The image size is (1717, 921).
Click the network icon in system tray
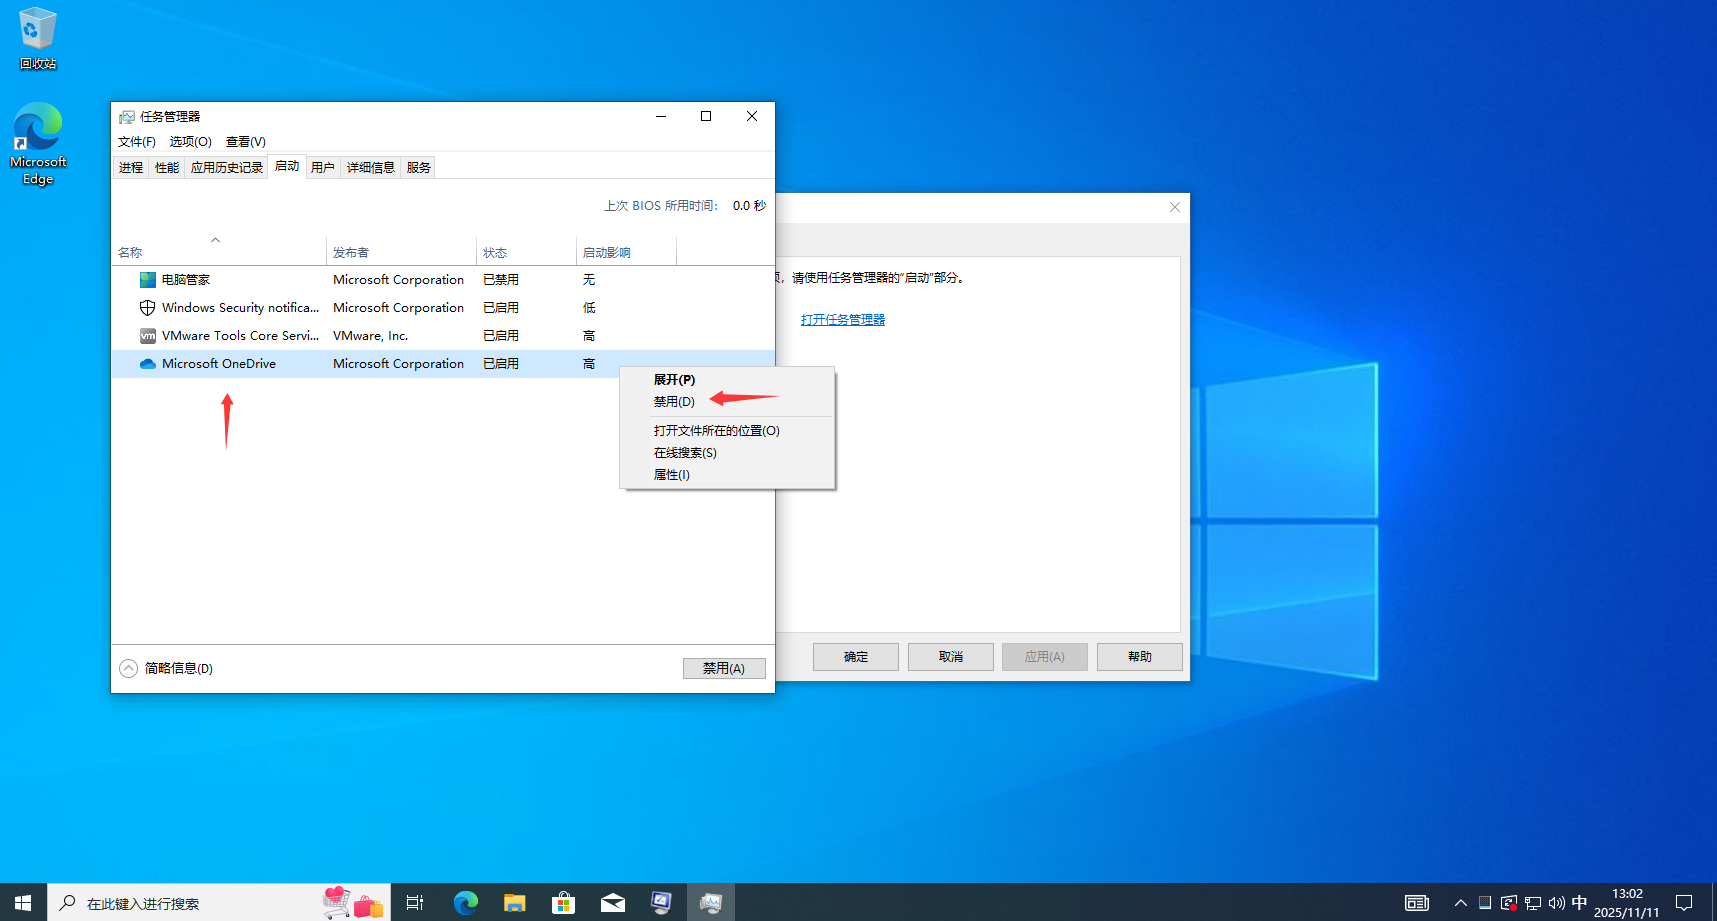tap(1531, 903)
